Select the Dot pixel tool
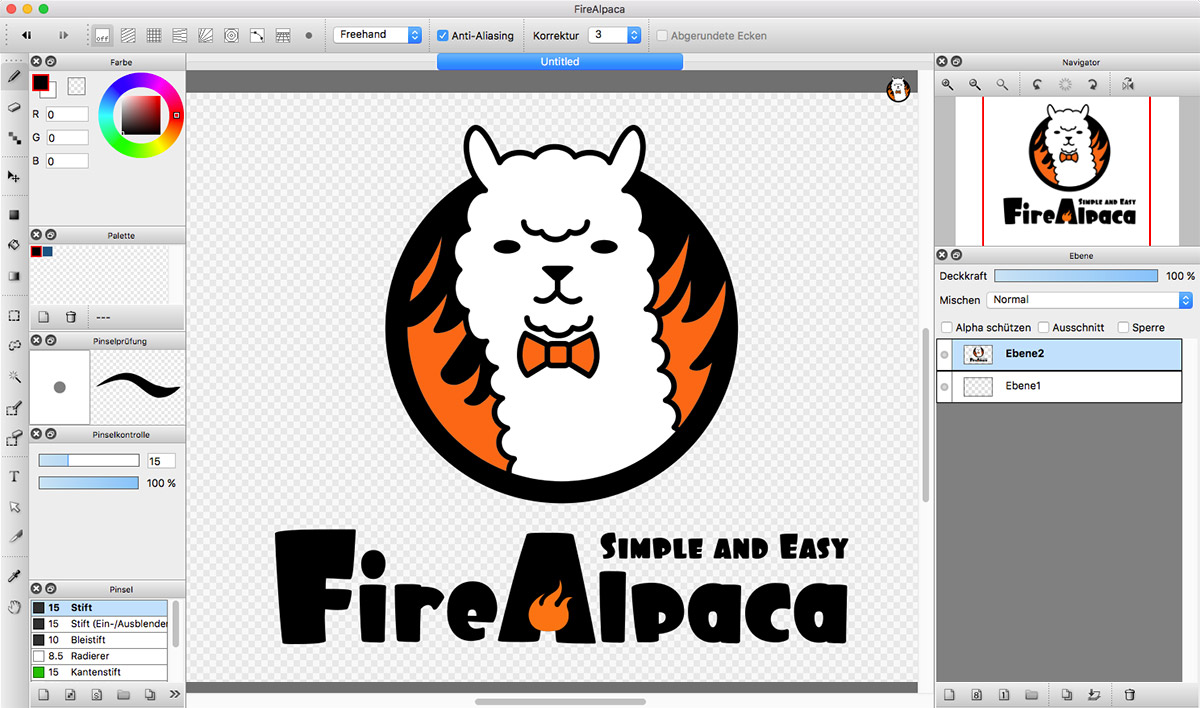1200x708 pixels. tap(14, 137)
